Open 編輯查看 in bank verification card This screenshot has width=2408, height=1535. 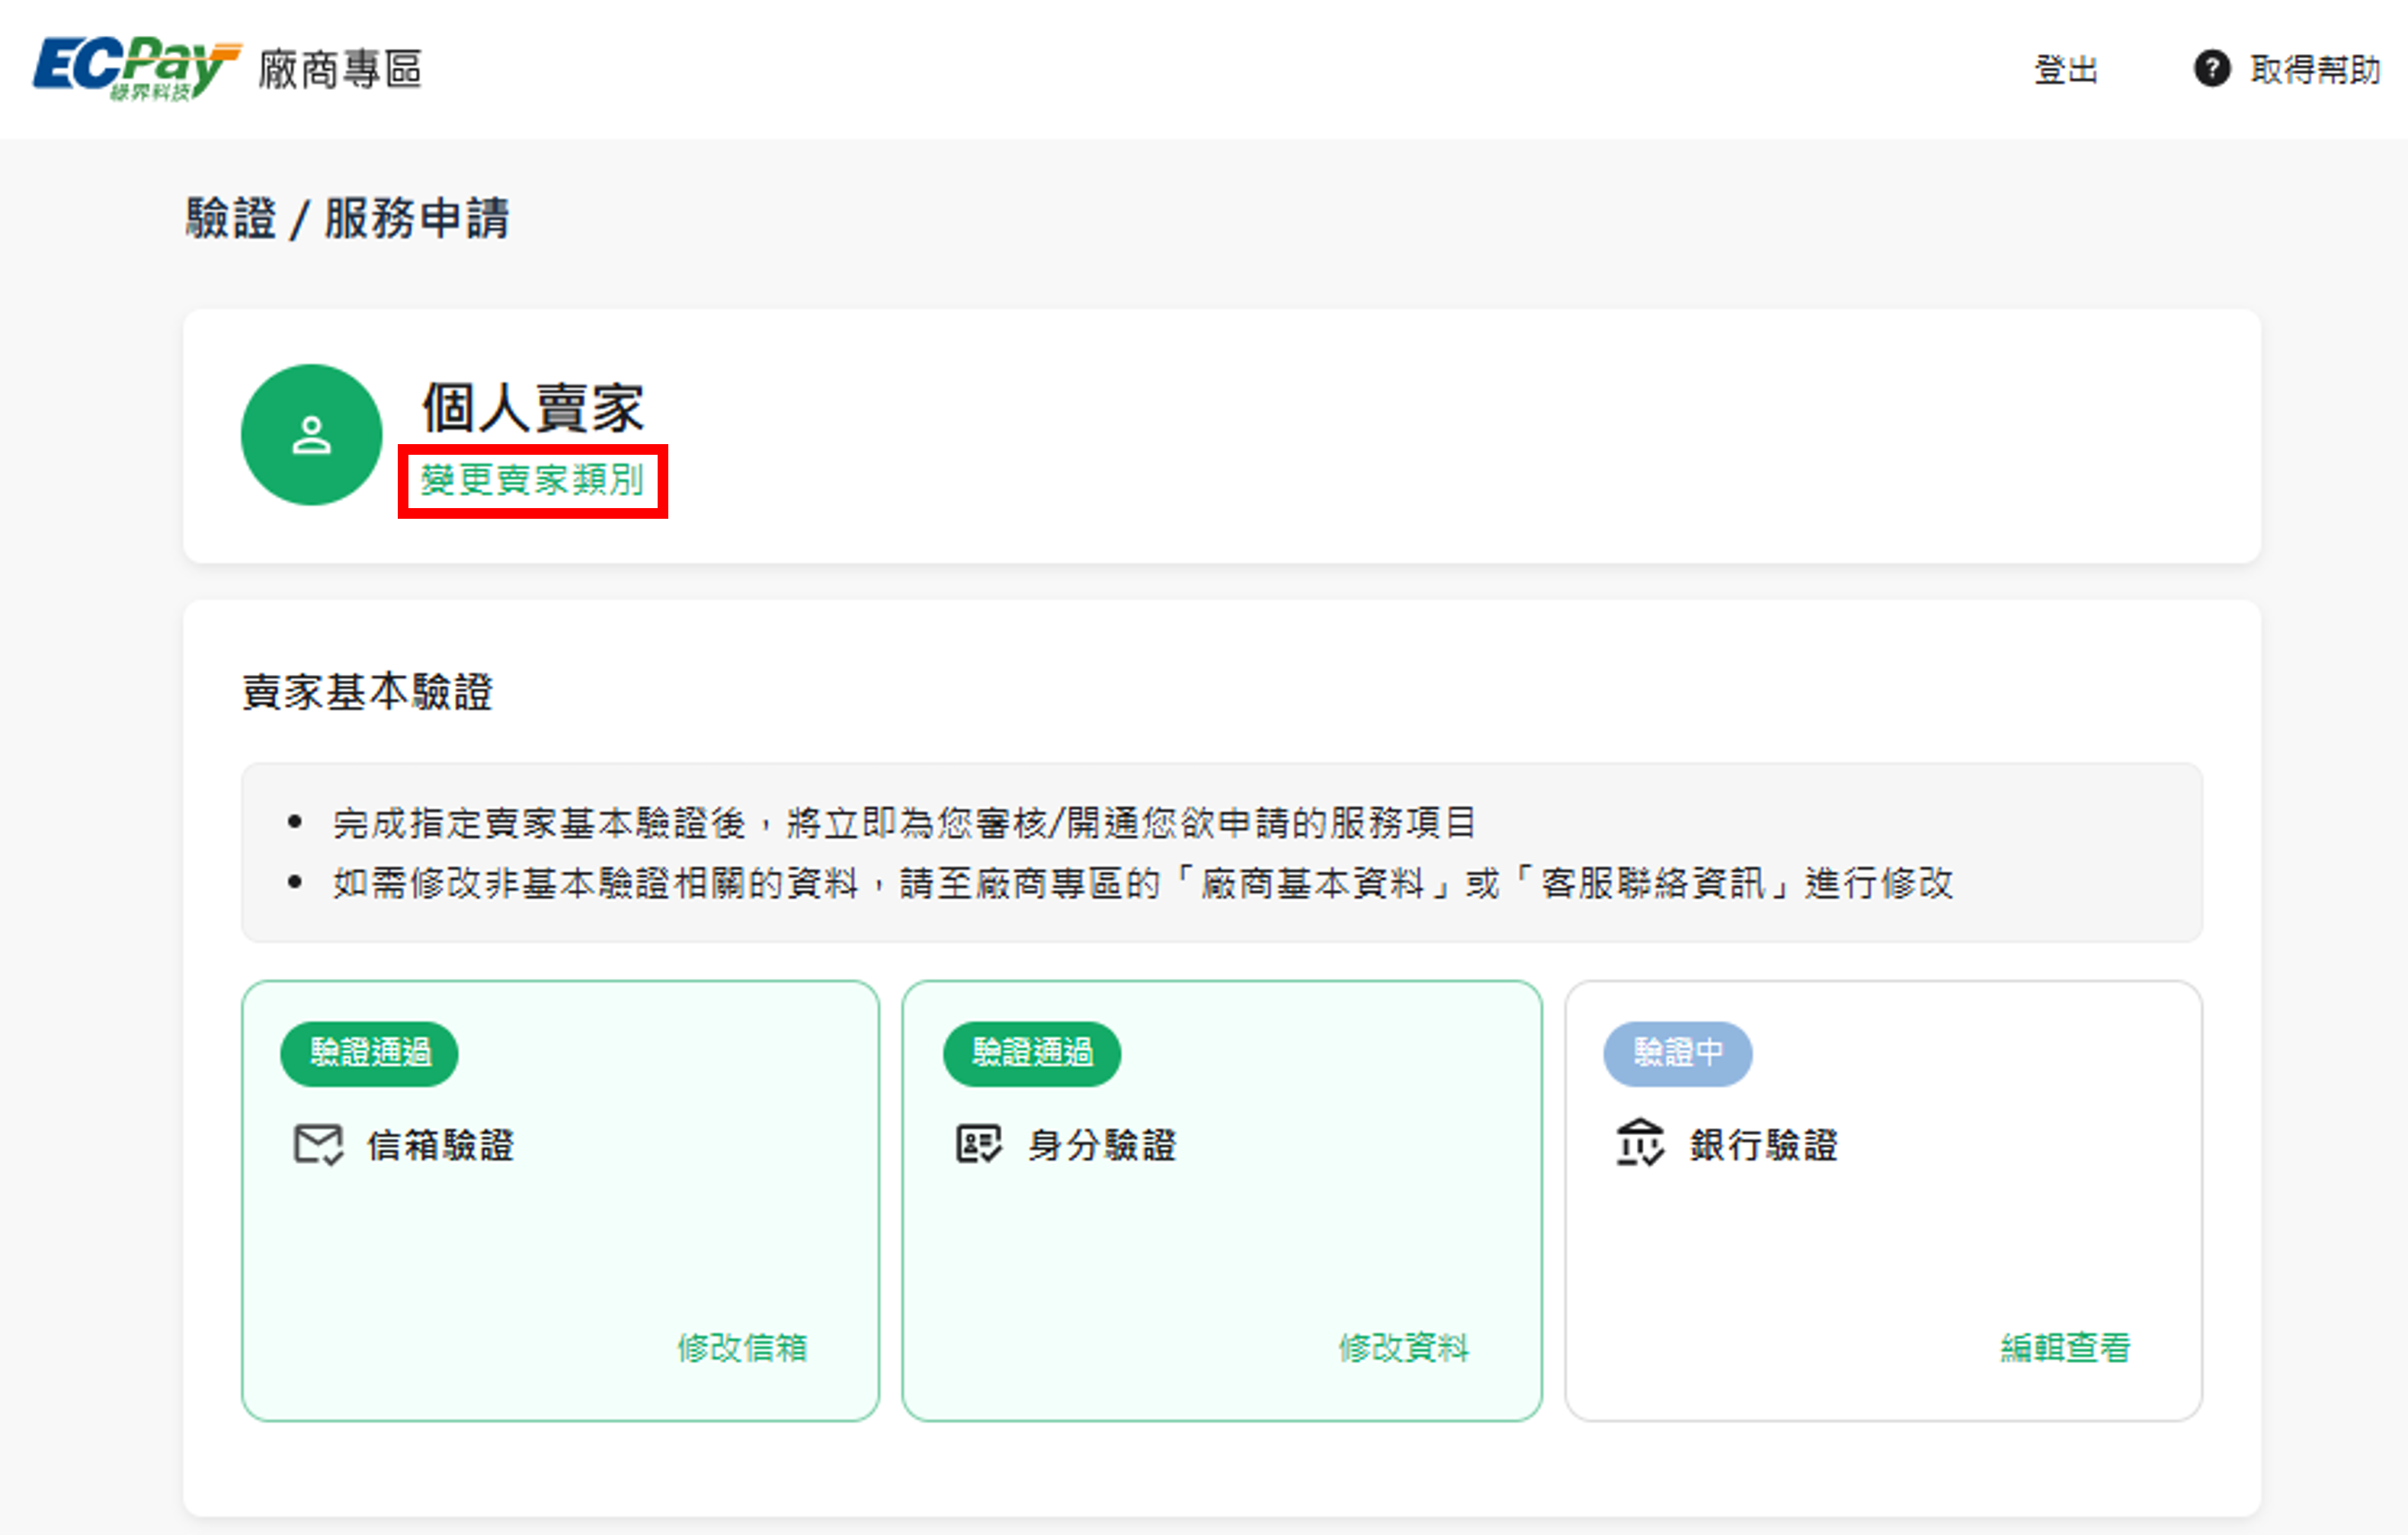pyautogui.click(x=2064, y=1347)
